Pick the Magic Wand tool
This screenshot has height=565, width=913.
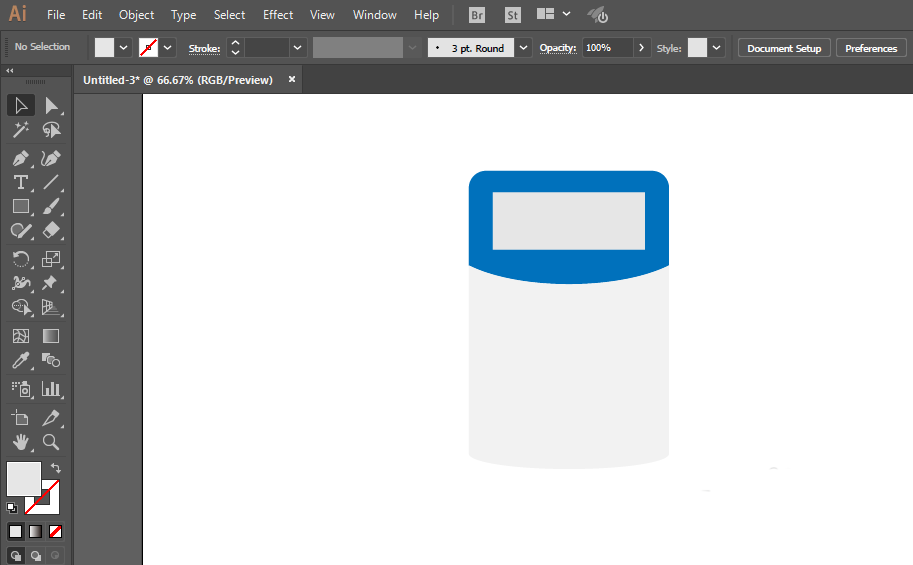[x=20, y=129]
